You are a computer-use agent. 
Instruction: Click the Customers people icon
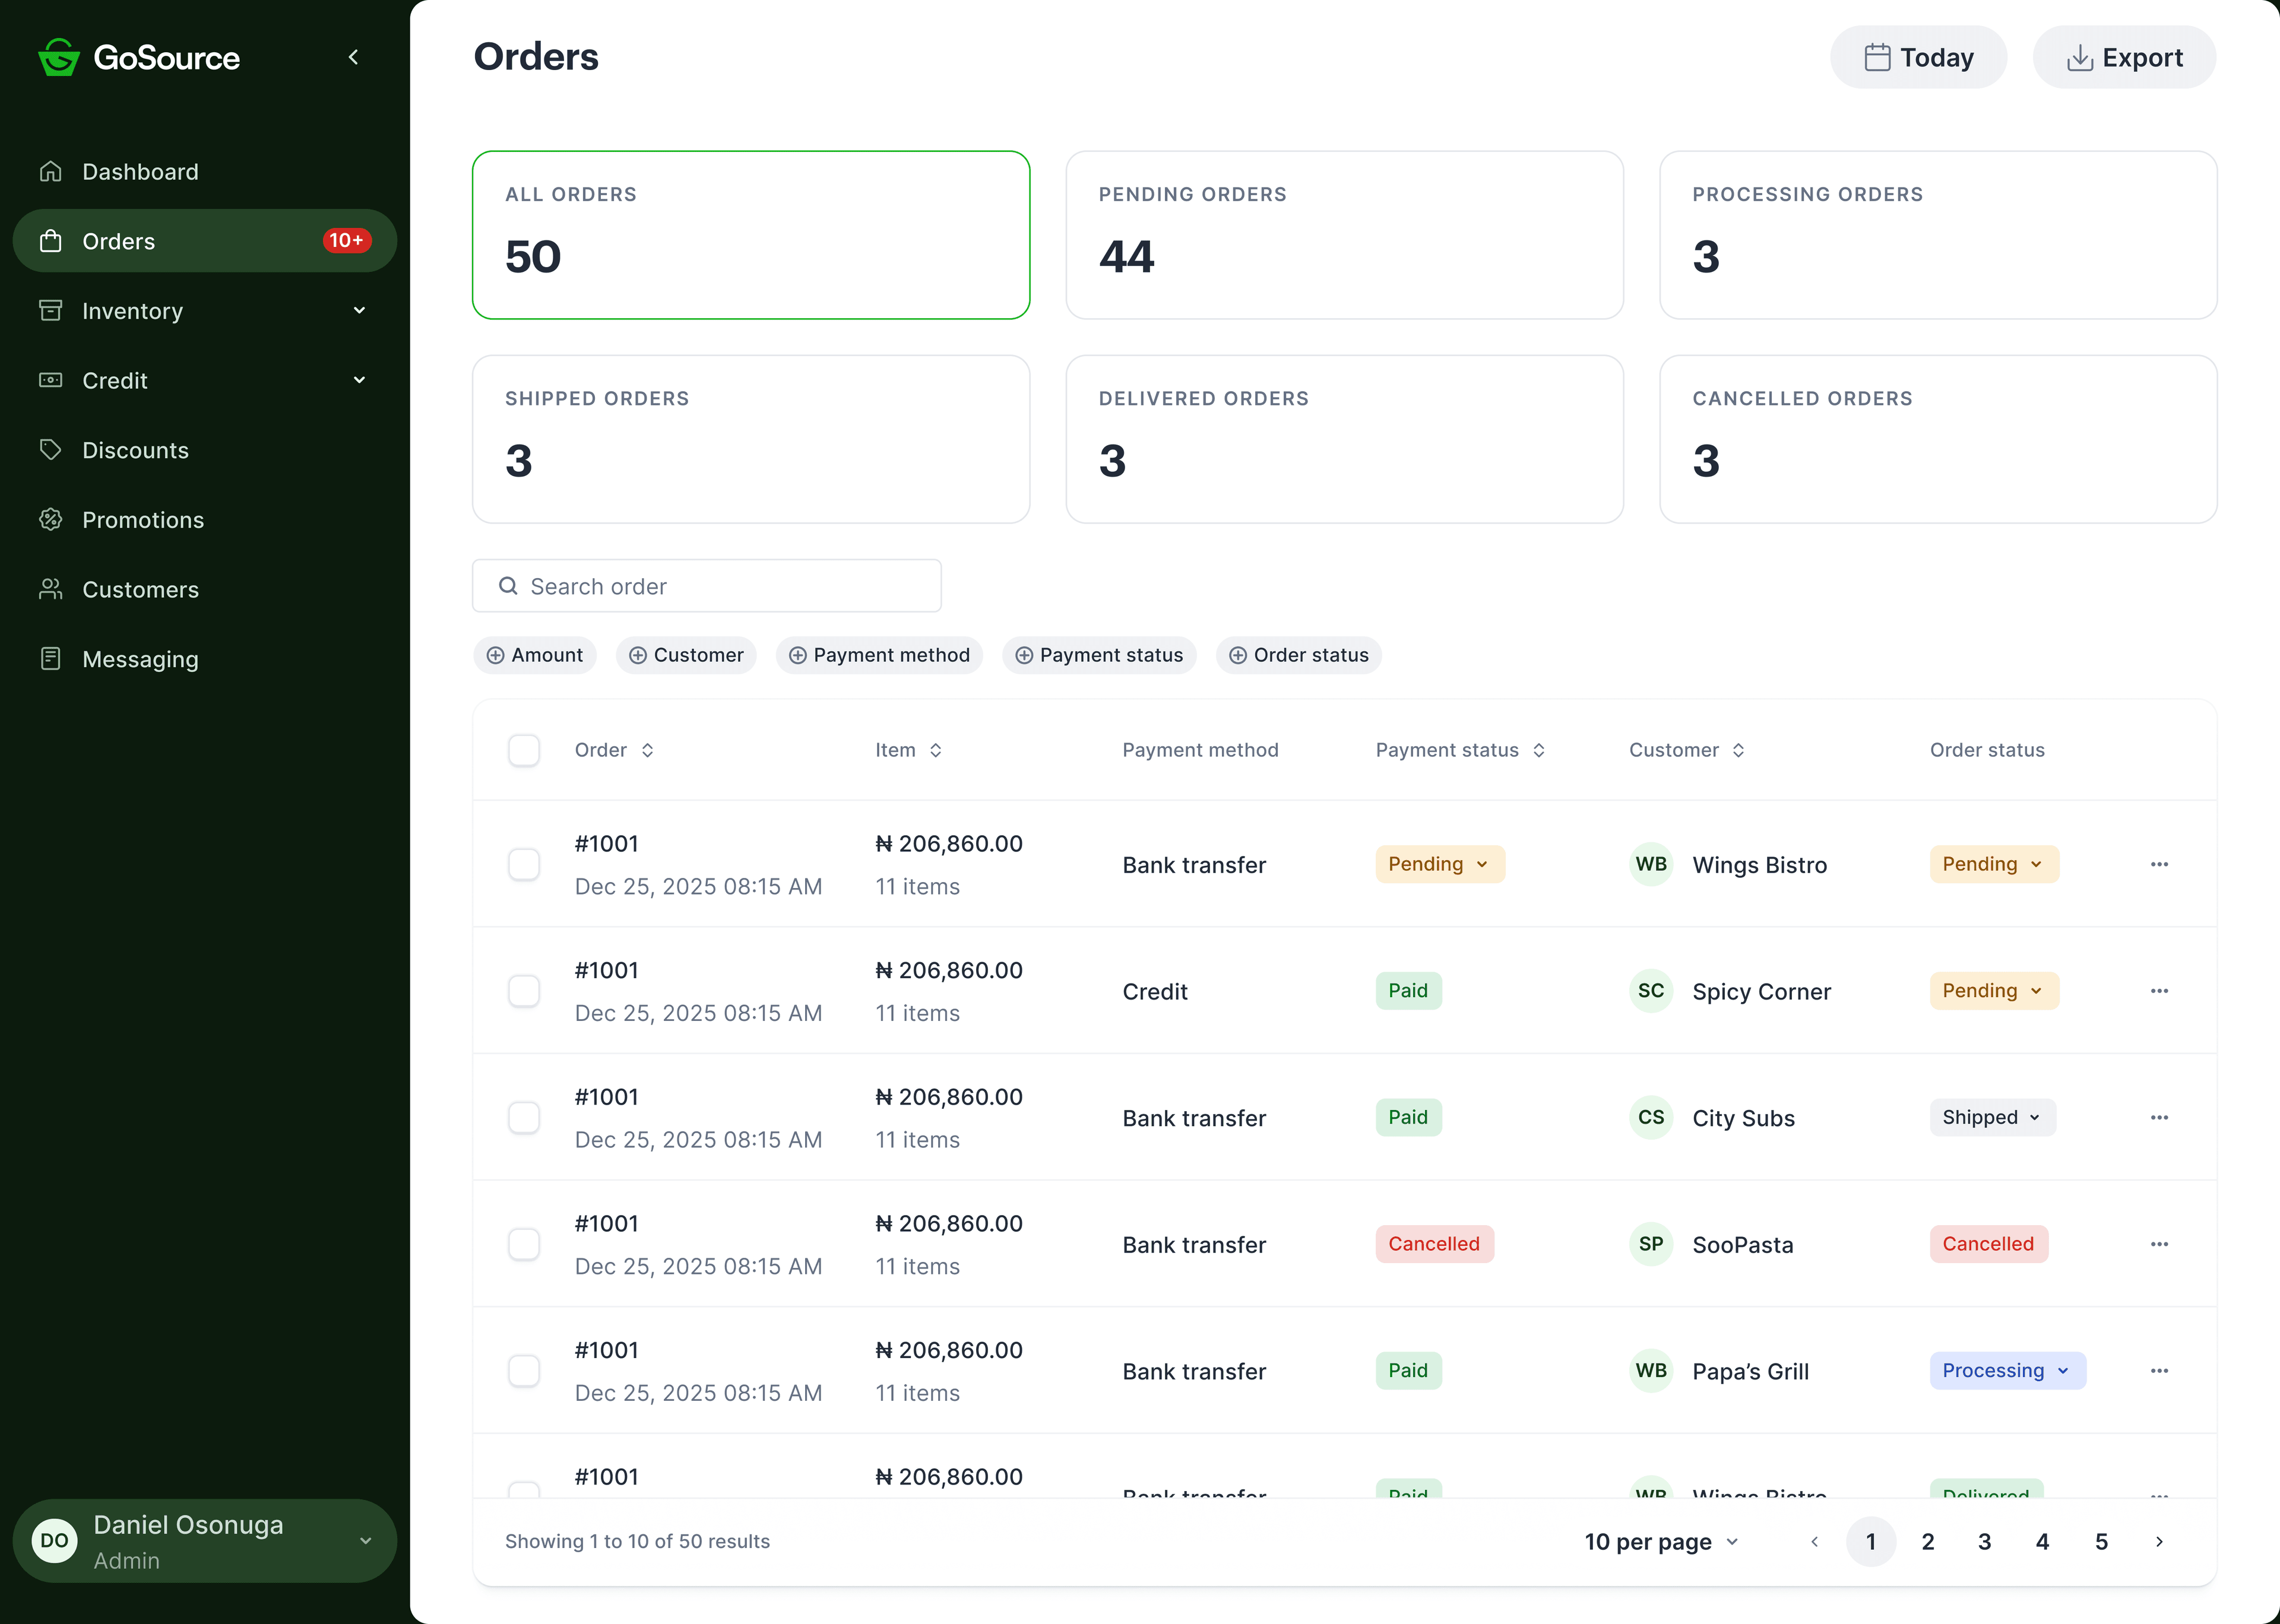coord(51,589)
